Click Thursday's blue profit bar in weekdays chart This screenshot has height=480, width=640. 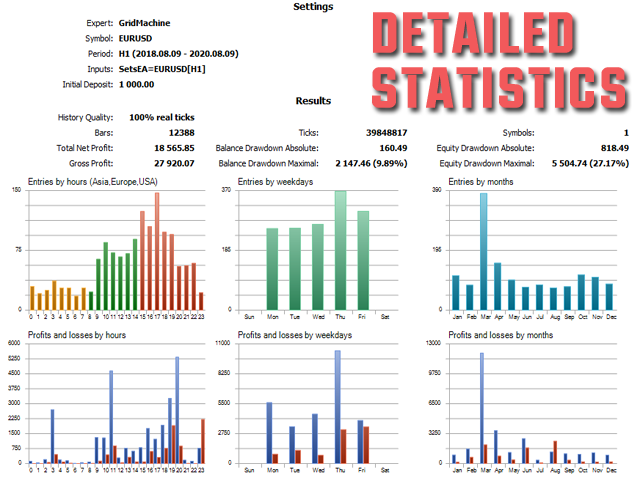337,408
